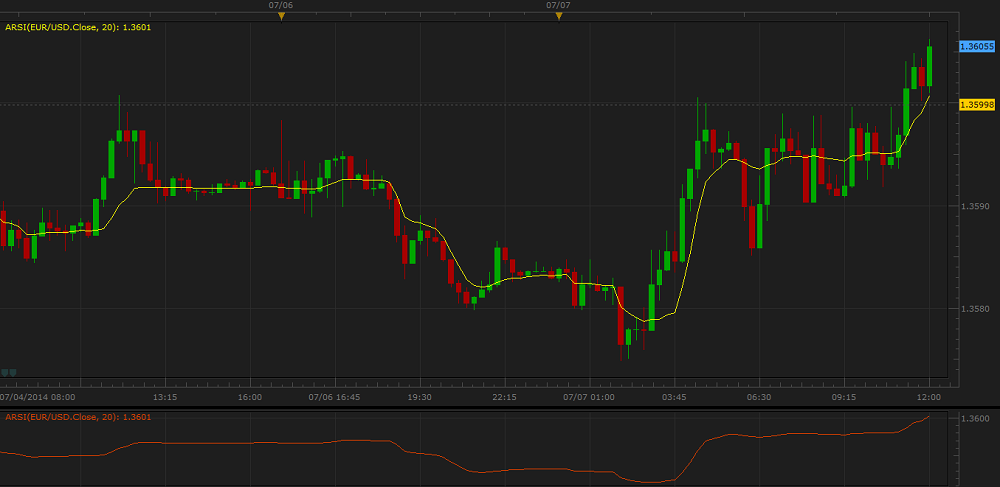Click the 19:30 time axis label
The width and height of the screenshot is (1000, 487).
click(x=420, y=397)
